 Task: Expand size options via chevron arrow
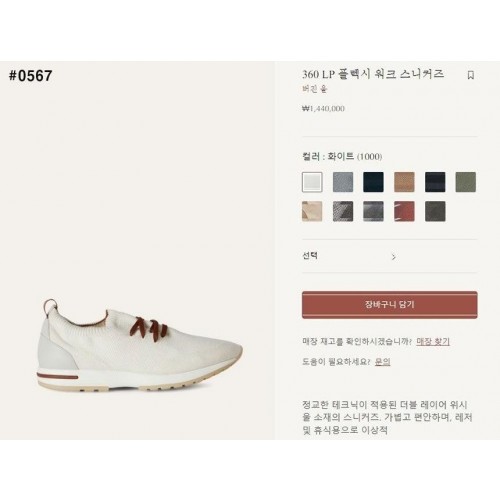[394, 257]
